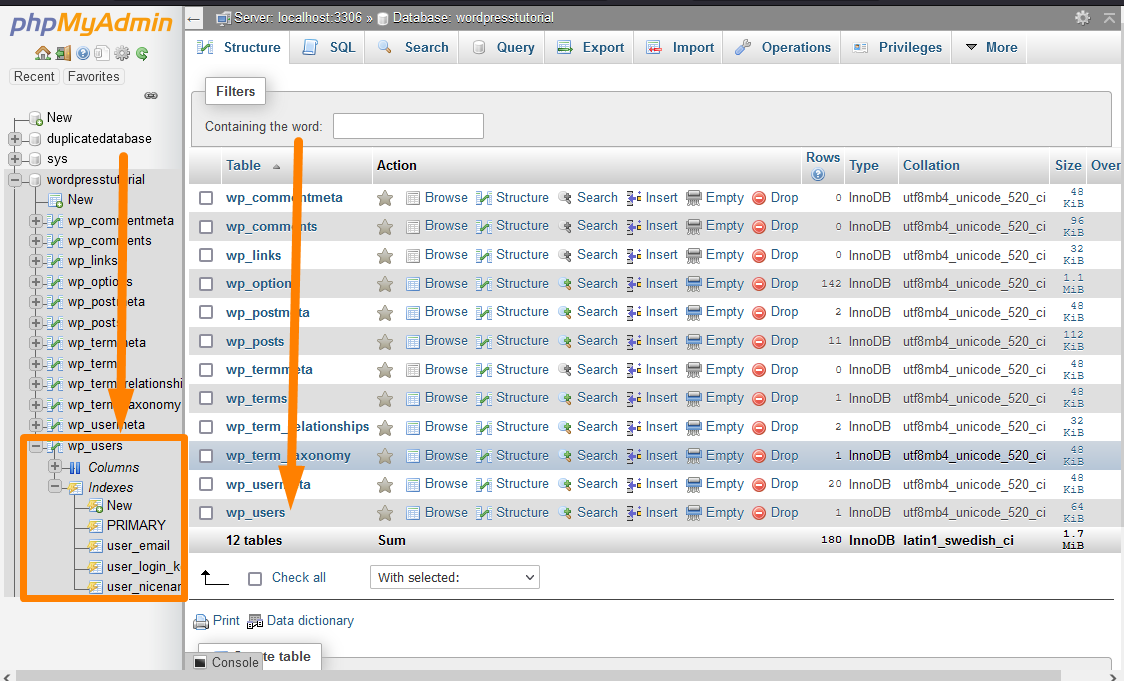This screenshot has height=681, width=1124.
Task: Tick the wp_comments row checkbox
Action: 206,227
